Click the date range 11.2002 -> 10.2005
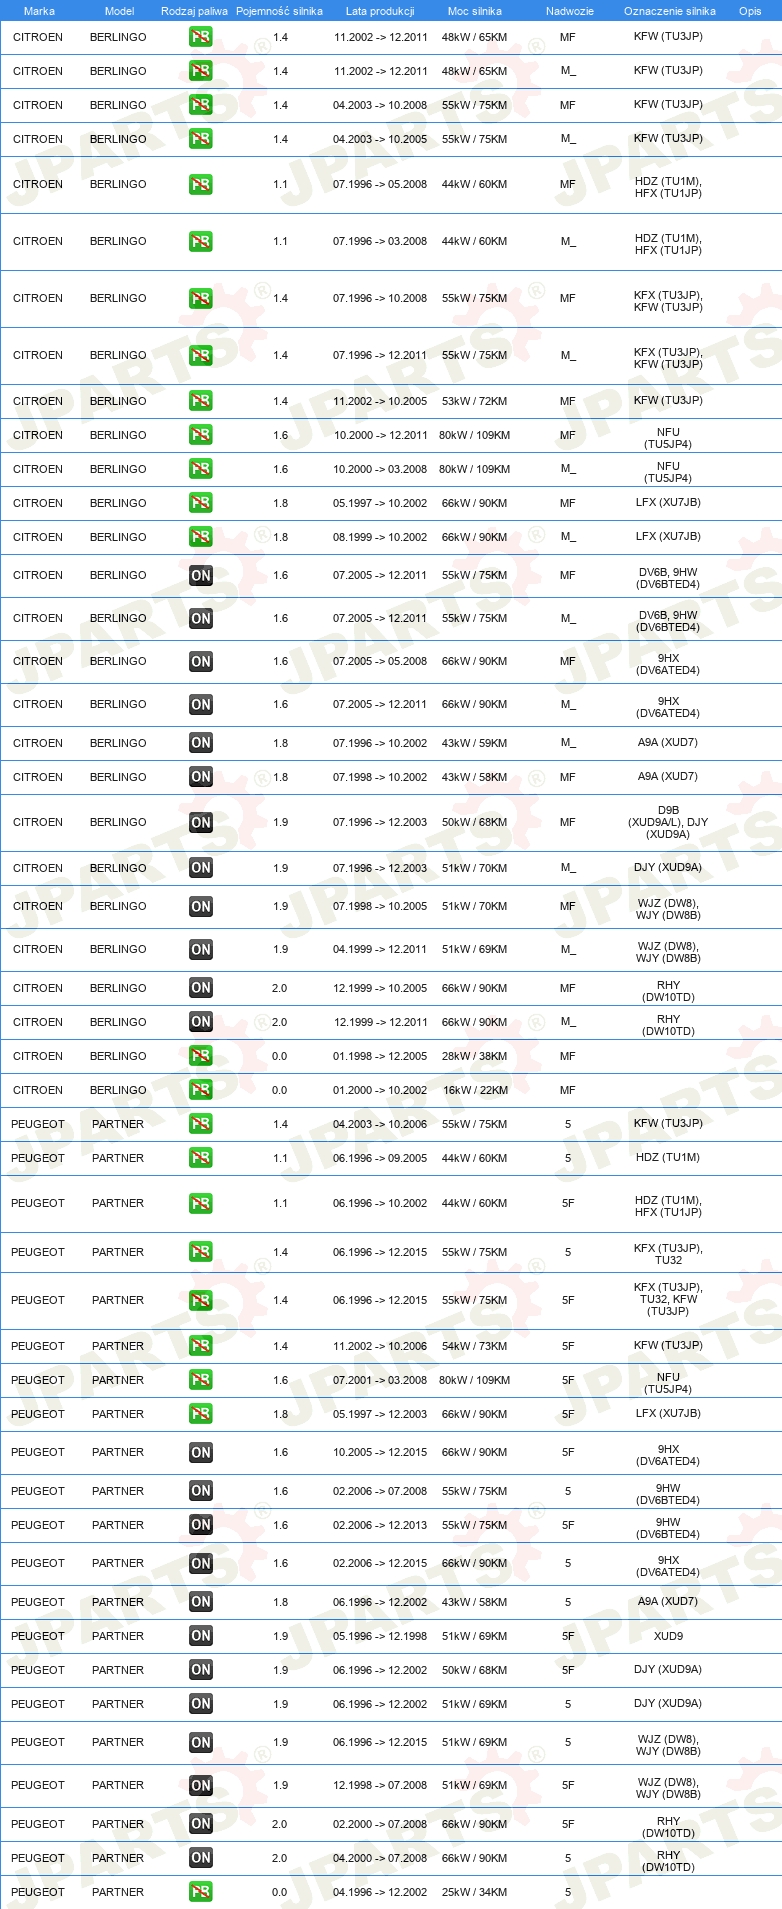The width and height of the screenshot is (782, 1909). tap(380, 401)
